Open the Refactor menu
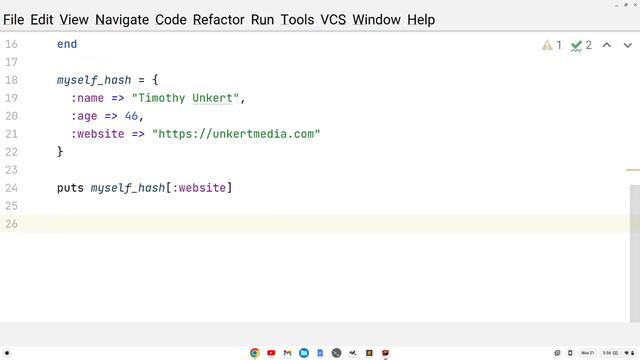 click(x=218, y=20)
